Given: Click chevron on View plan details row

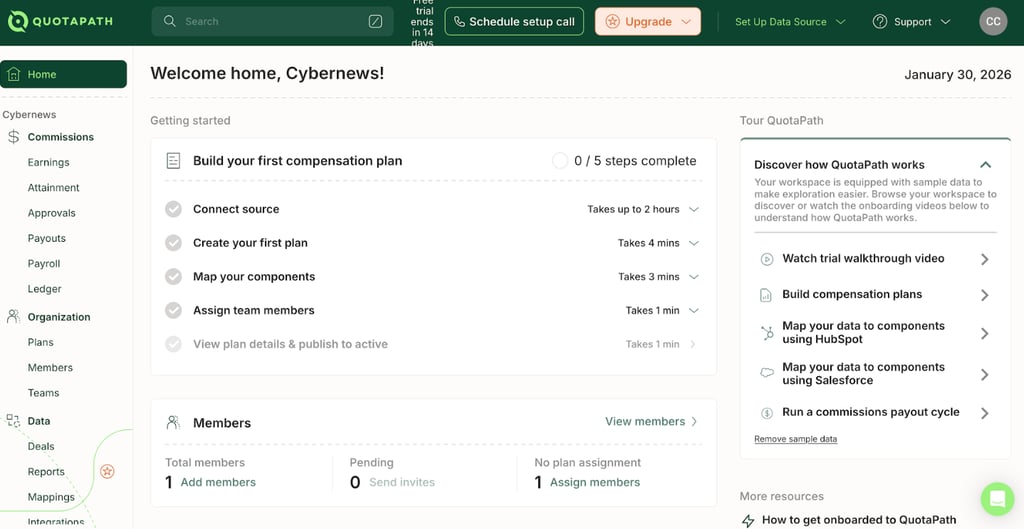Looking at the screenshot, I should click(x=693, y=344).
